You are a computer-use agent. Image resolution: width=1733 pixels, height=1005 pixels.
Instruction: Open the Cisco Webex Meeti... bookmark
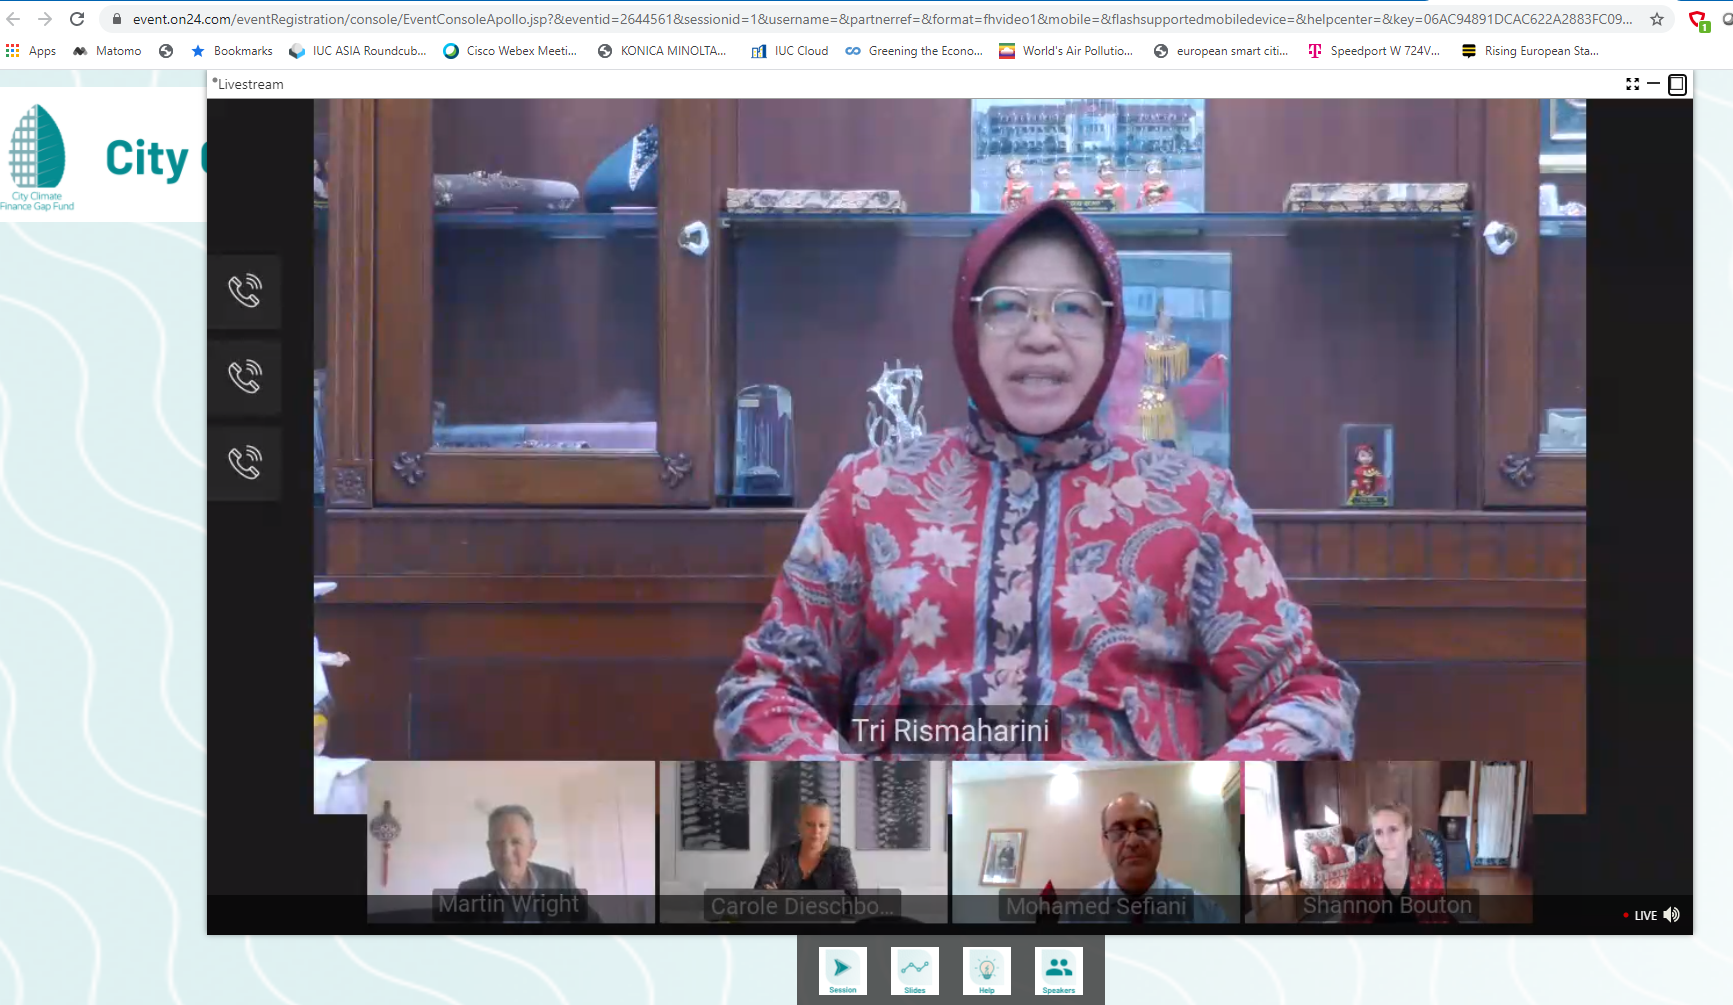[x=510, y=51]
